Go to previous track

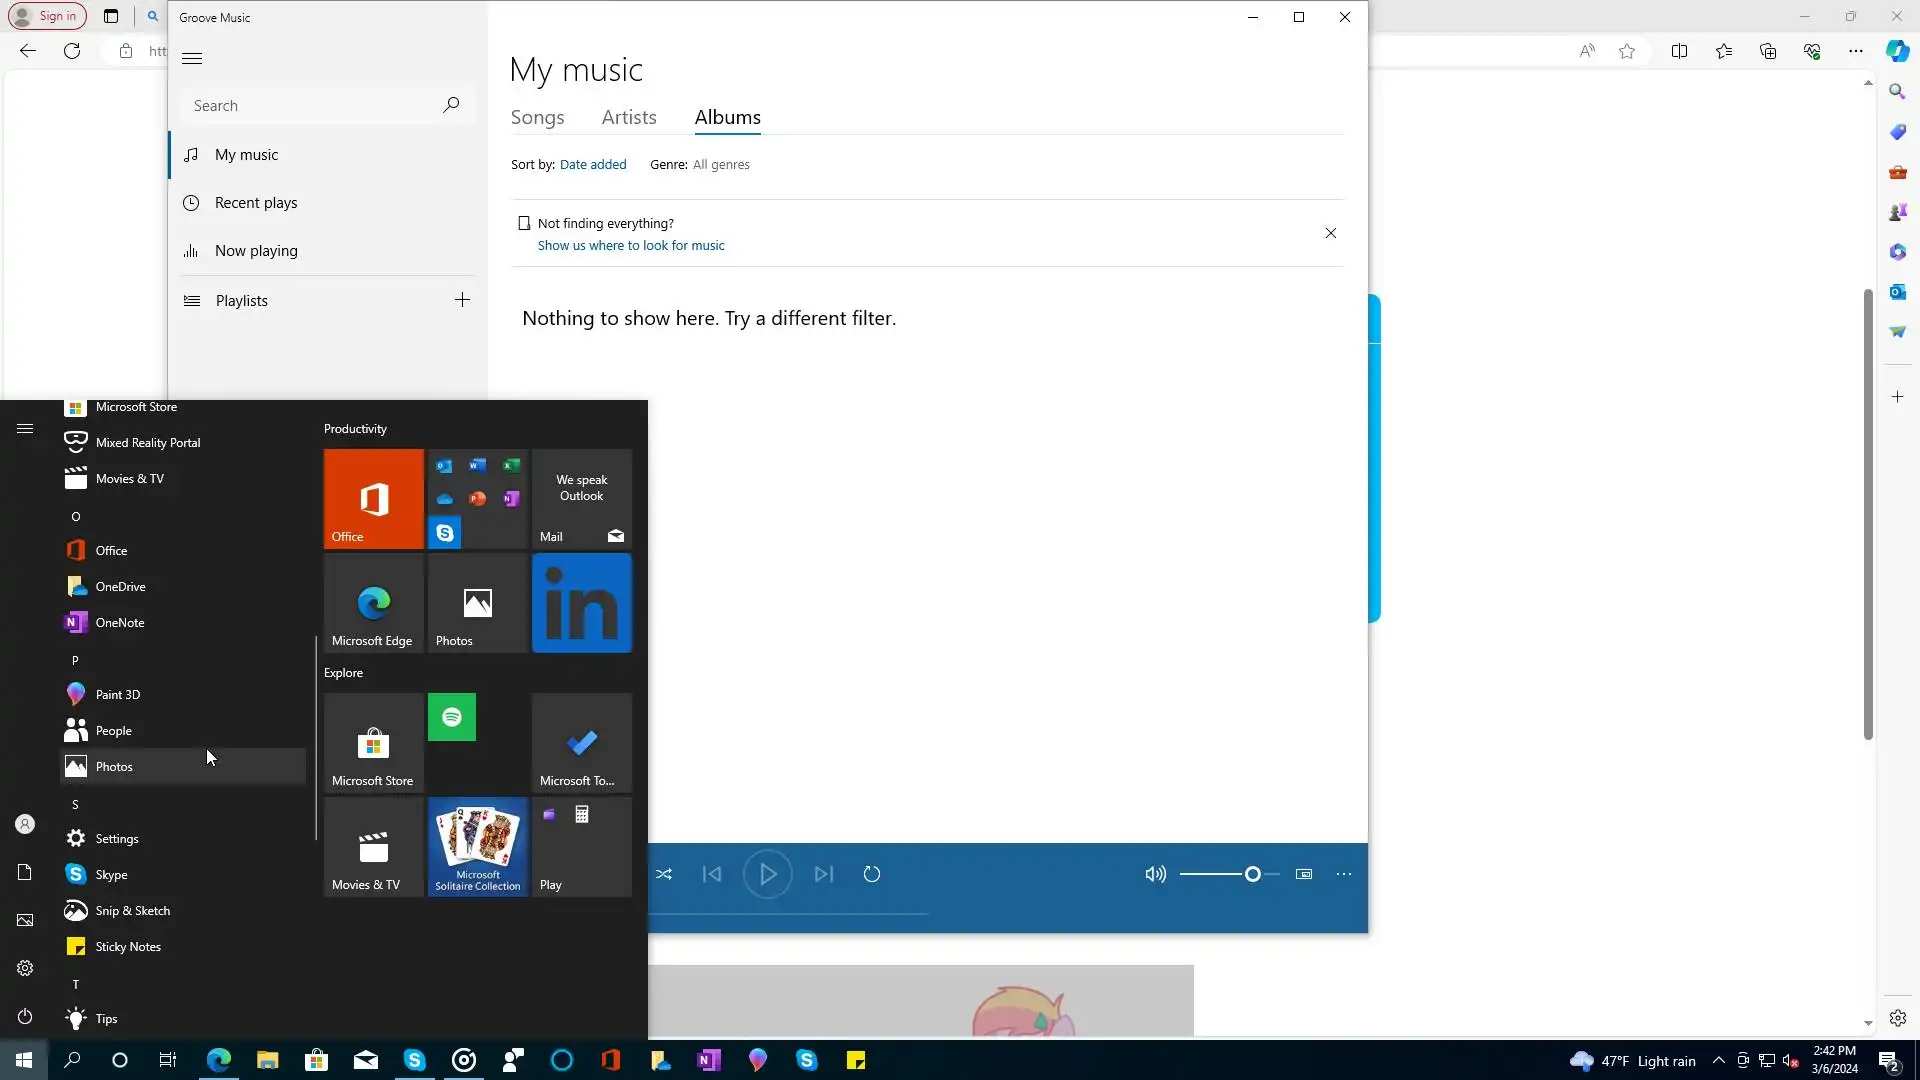(712, 874)
